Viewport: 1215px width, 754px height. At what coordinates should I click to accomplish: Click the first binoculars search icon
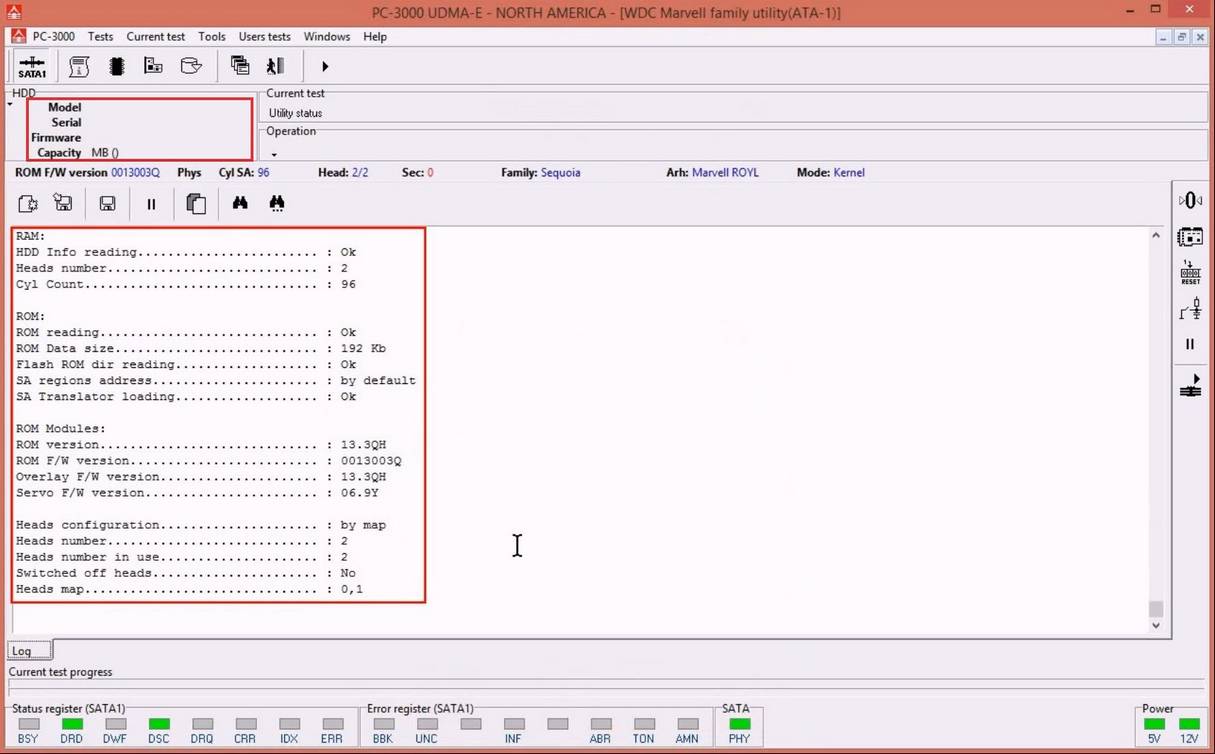click(240, 203)
